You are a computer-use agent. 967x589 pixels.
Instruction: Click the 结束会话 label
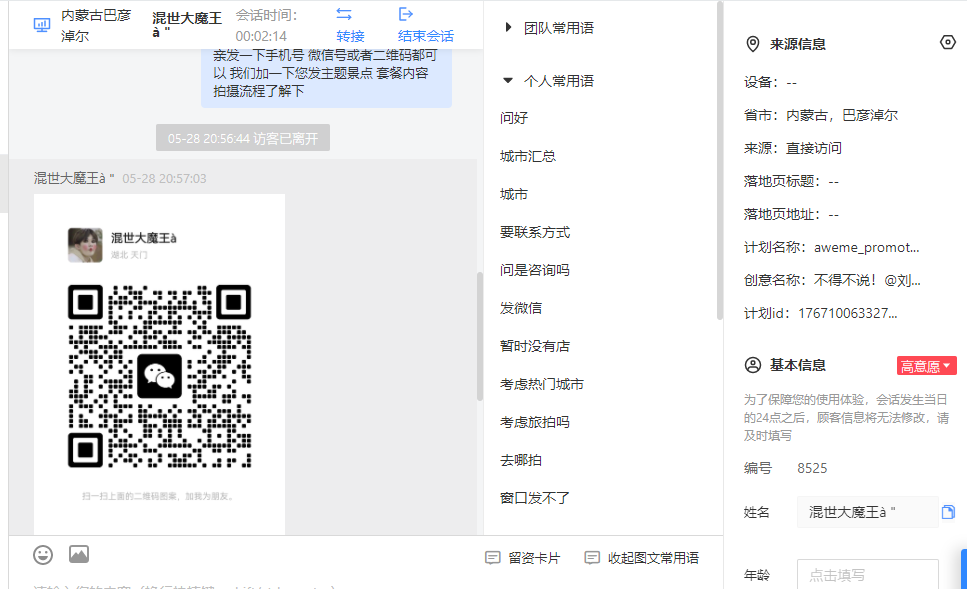coord(426,36)
